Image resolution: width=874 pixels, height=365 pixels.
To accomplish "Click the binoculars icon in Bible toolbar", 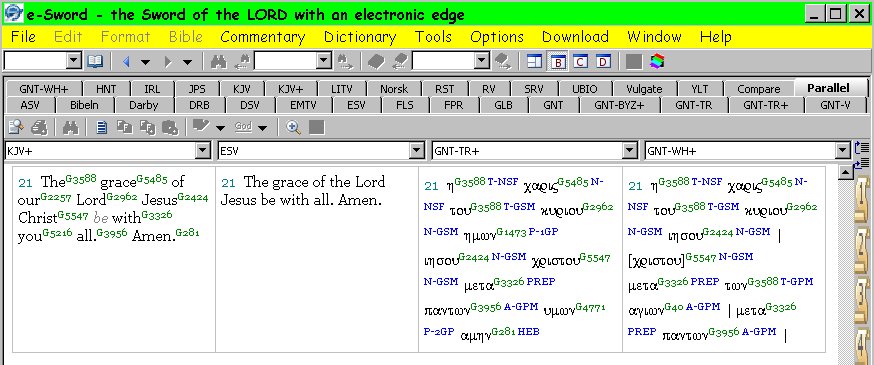I will pyautogui.click(x=71, y=128).
